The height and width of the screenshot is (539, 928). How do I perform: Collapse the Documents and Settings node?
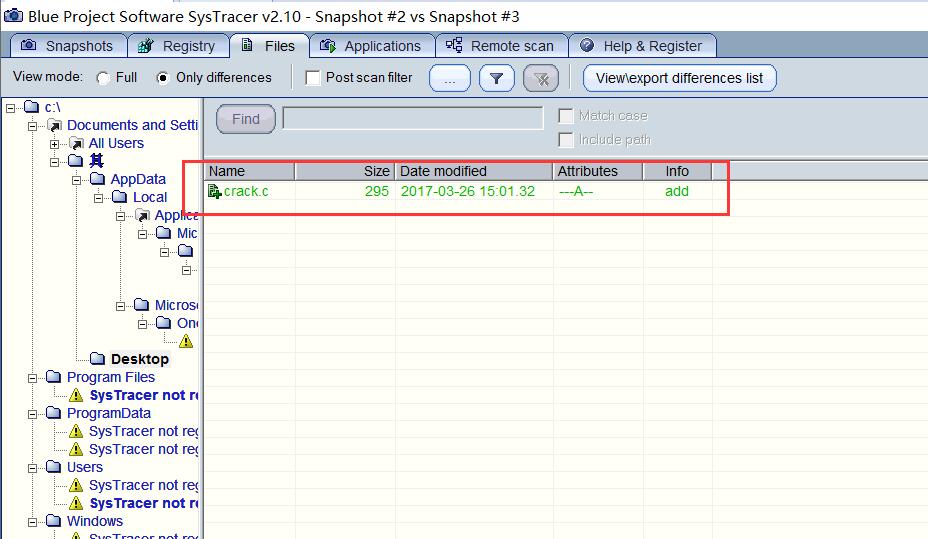[33, 126]
